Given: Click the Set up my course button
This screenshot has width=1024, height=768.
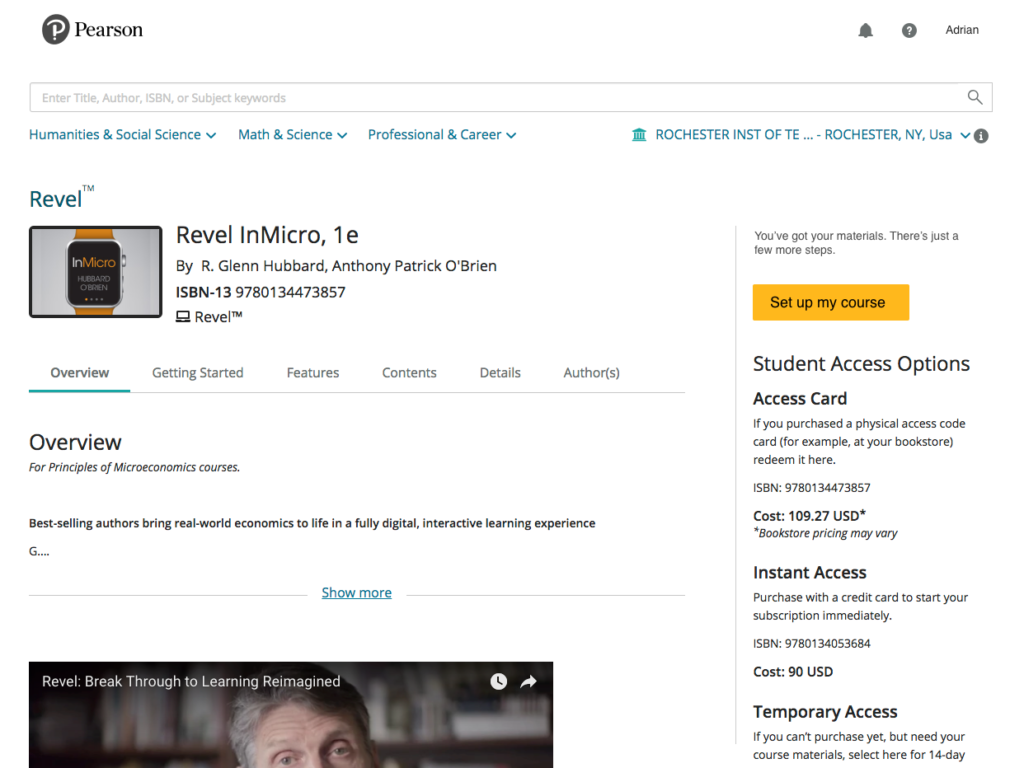Looking at the screenshot, I should [x=831, y=302].
